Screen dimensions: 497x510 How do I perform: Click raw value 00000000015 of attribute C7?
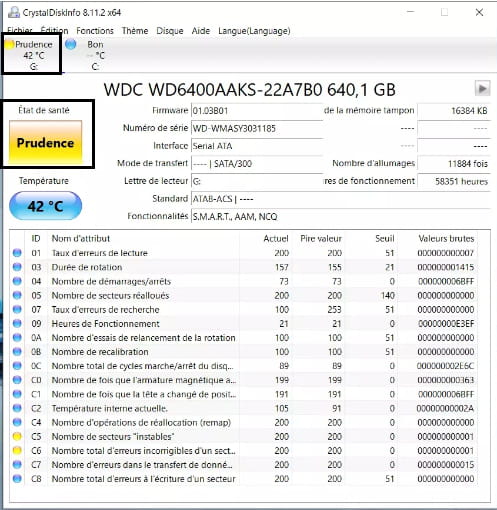pos(446,465)
